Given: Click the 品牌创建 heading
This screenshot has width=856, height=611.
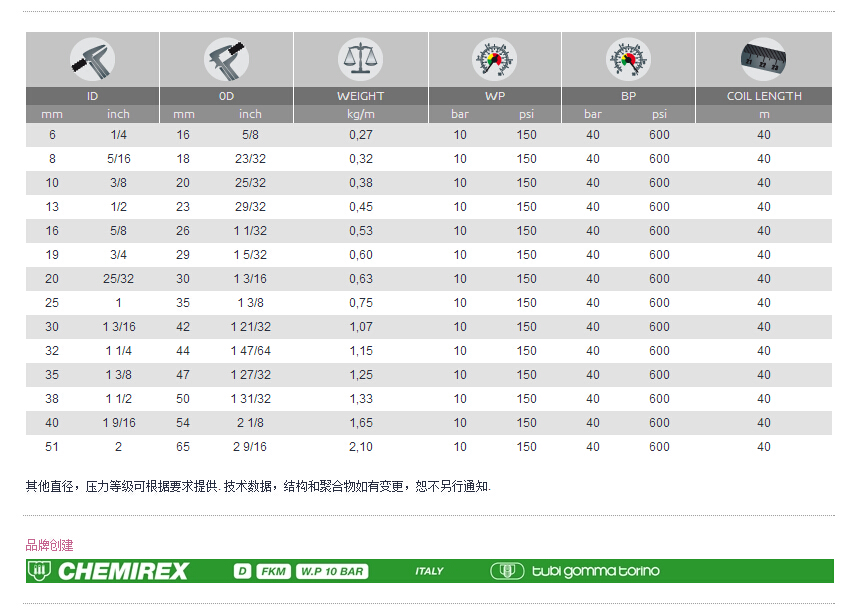Looking at the screenshot, I should 49,545.
